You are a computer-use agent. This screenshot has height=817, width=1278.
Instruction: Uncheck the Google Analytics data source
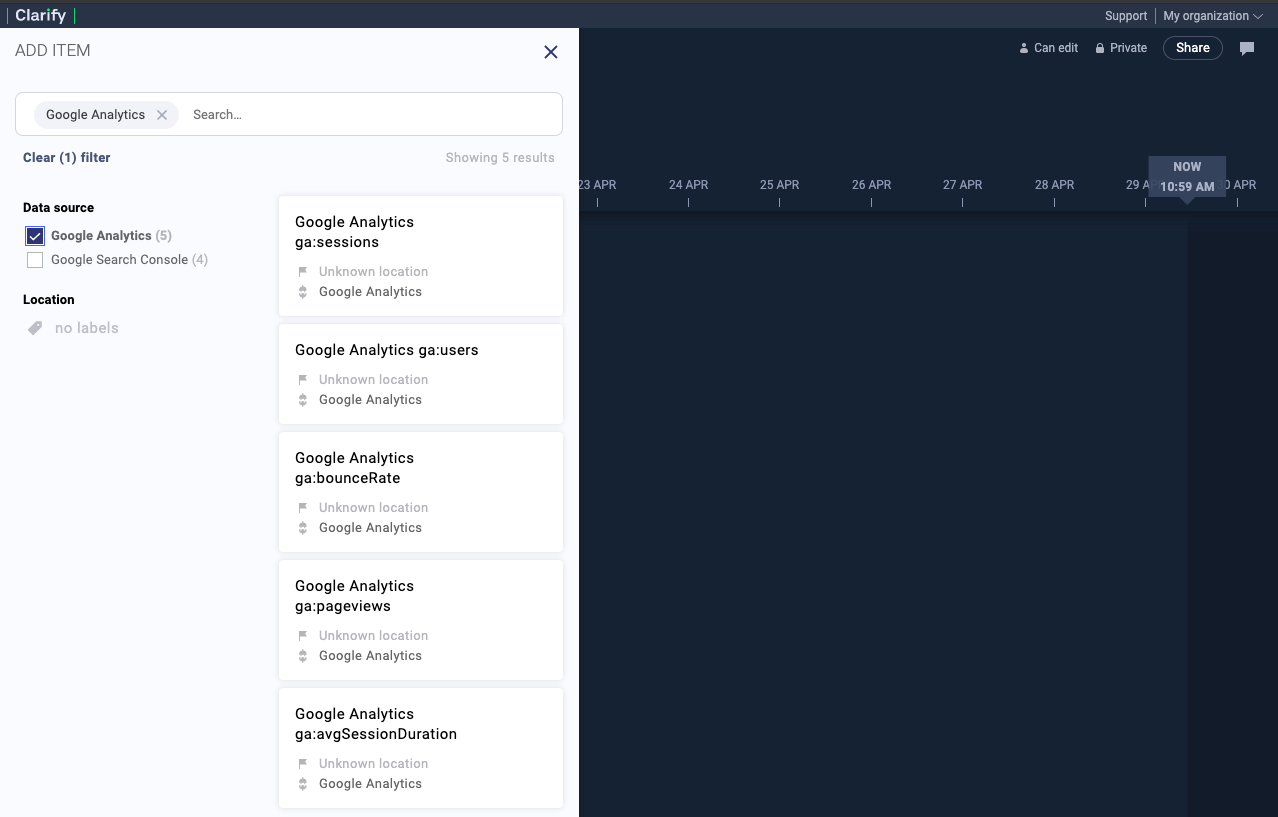tap(35, 236)
